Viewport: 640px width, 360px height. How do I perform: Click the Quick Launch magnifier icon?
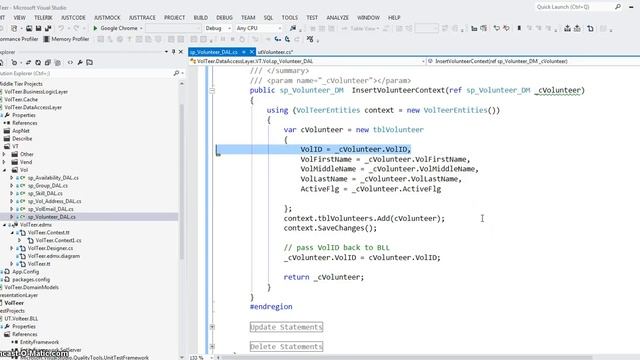point(618,7)
